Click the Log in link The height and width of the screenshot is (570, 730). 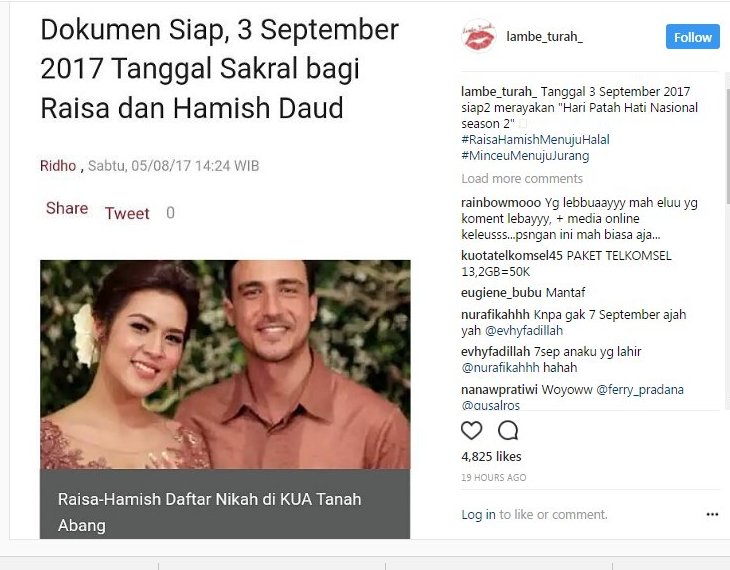[x=478, y=514]
